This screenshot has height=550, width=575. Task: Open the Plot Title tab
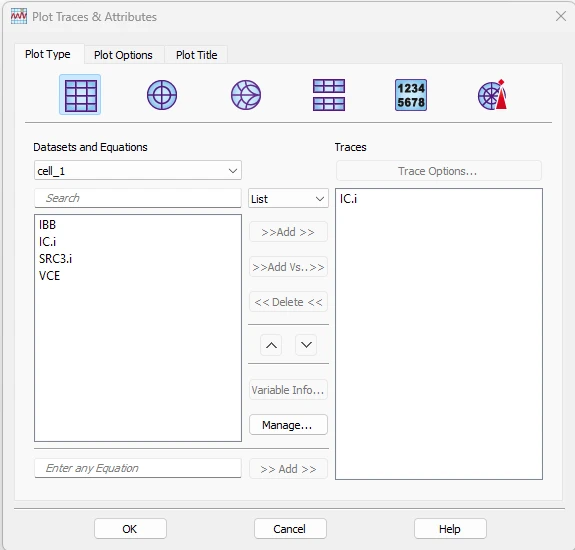pos(197,55)
